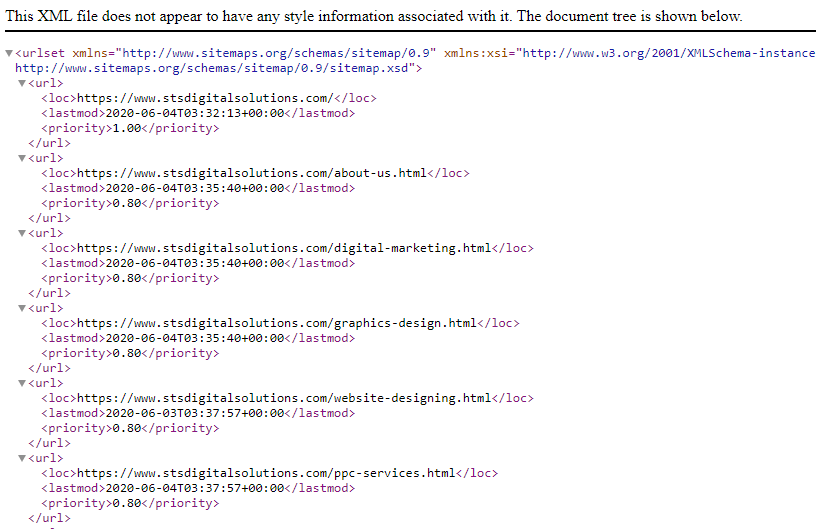Click the homepage loc URL text
Image resolution: width=816 pixels, height=529 pixels.
click(205, 98)
